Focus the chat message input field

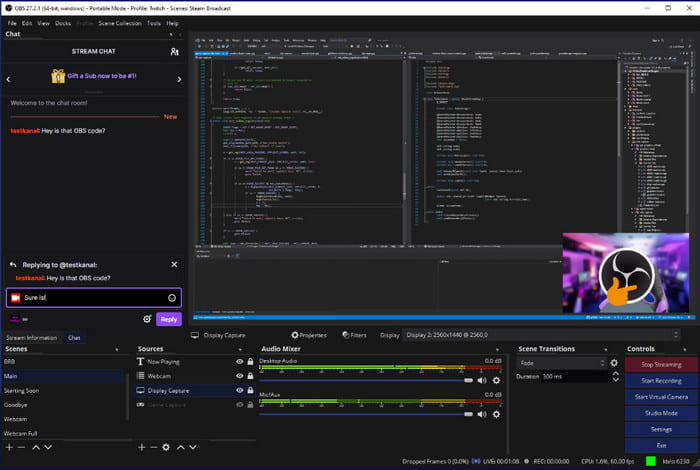coord(94,298)
